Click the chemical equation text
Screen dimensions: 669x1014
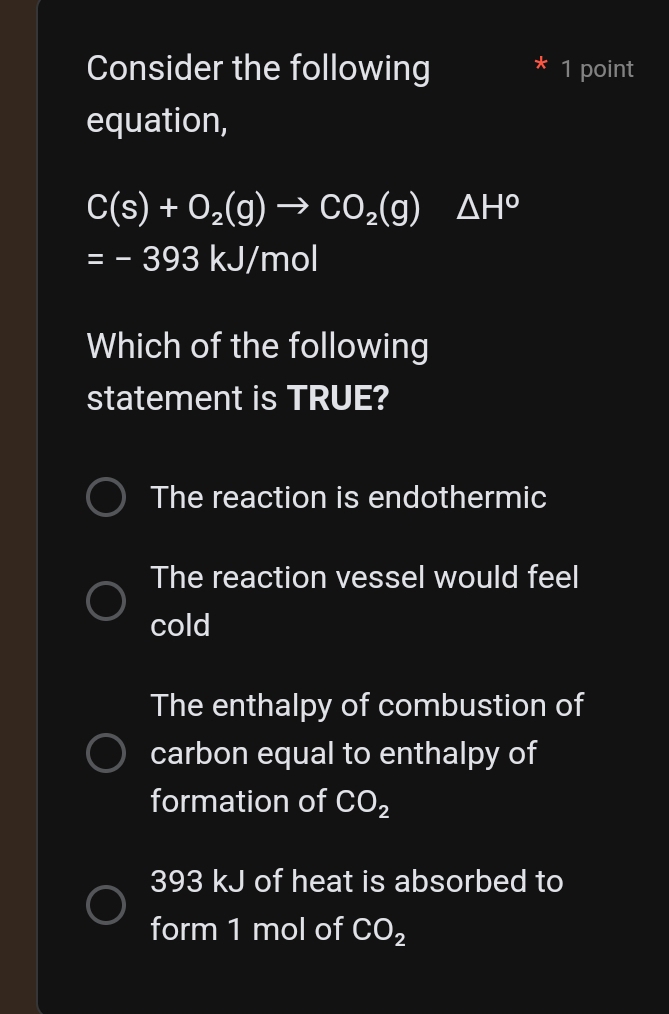click(x=255, y=209)
